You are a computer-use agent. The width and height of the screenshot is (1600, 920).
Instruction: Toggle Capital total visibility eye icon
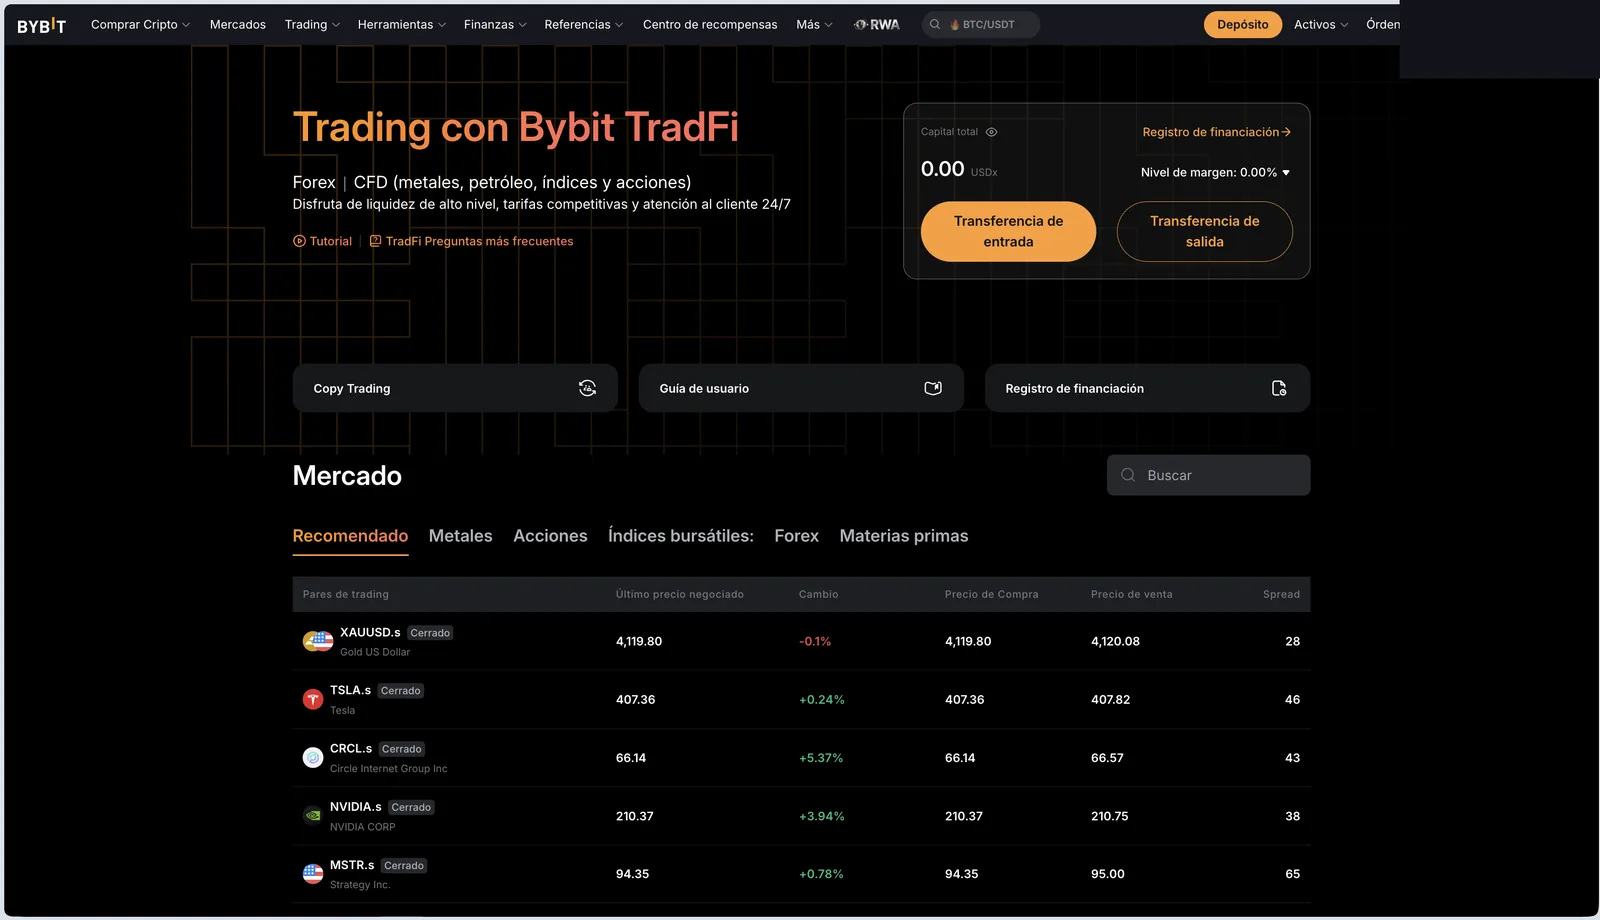(x=991, y=132)
